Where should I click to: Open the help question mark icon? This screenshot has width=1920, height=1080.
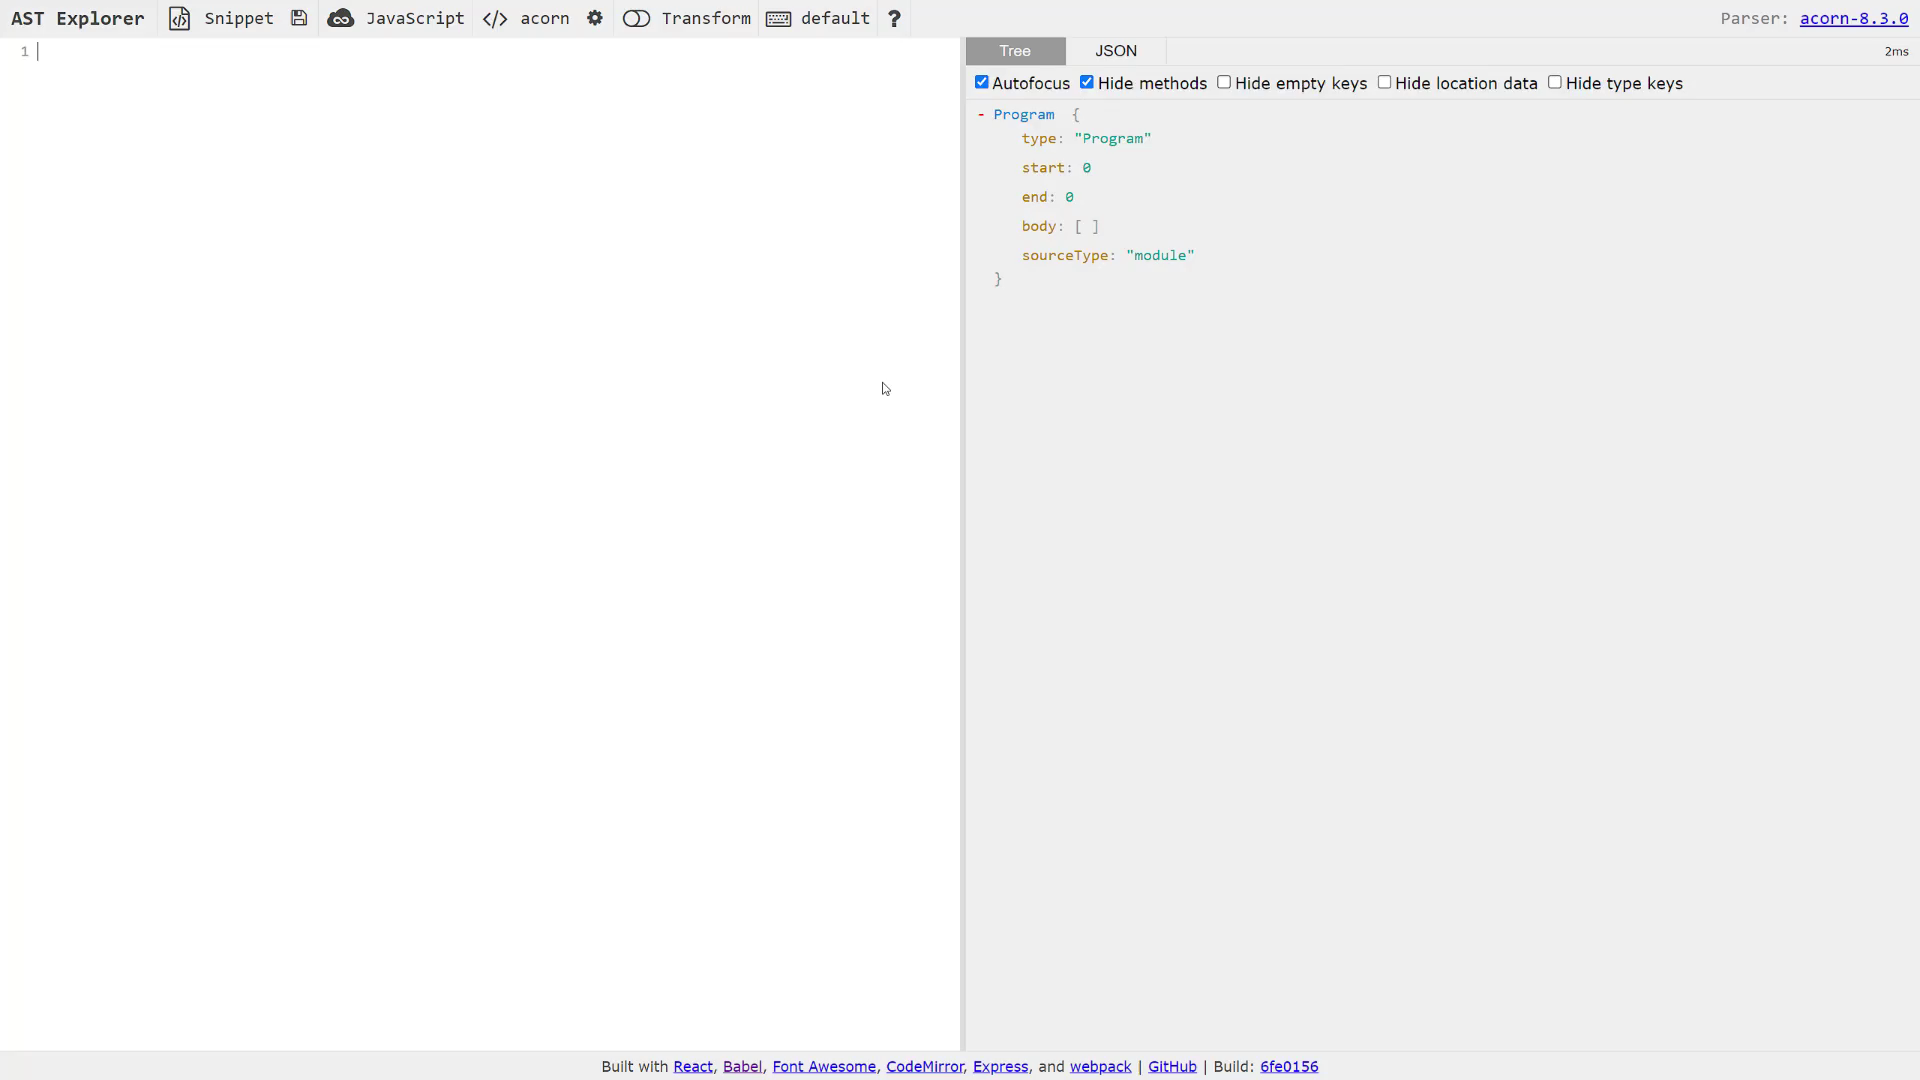tap(895, 17)
